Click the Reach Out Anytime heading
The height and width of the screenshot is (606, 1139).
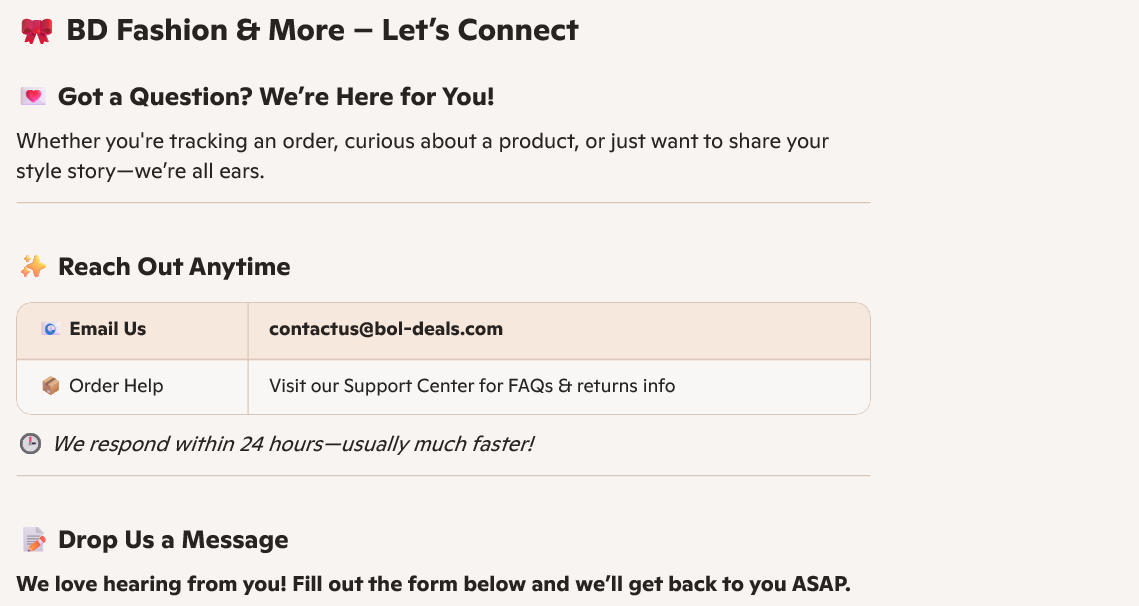coord(174,267)
